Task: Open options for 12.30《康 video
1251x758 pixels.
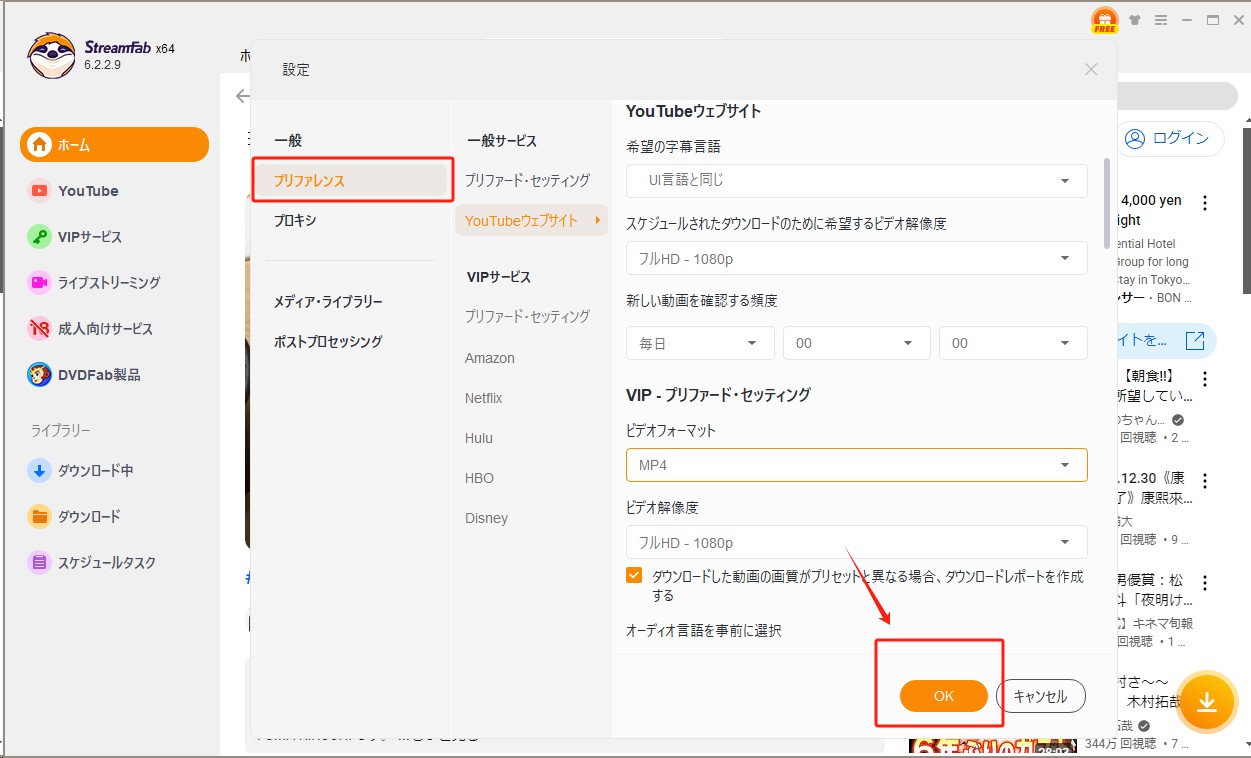Action: click(1205, 480)
